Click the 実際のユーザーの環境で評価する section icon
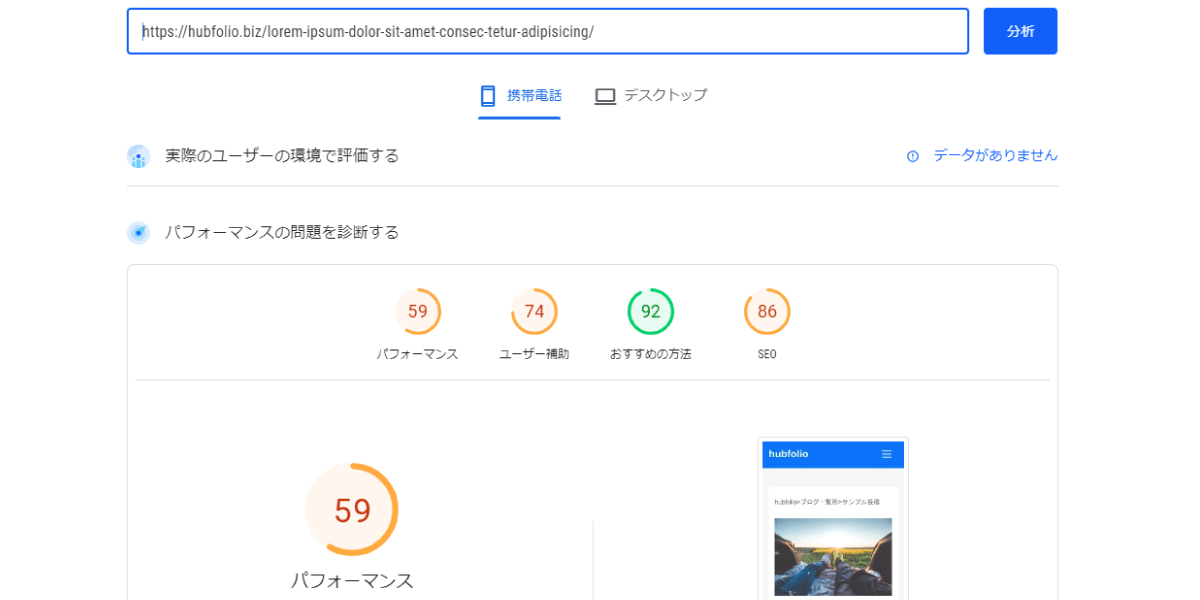The image size is (1200, 600). 138,156
